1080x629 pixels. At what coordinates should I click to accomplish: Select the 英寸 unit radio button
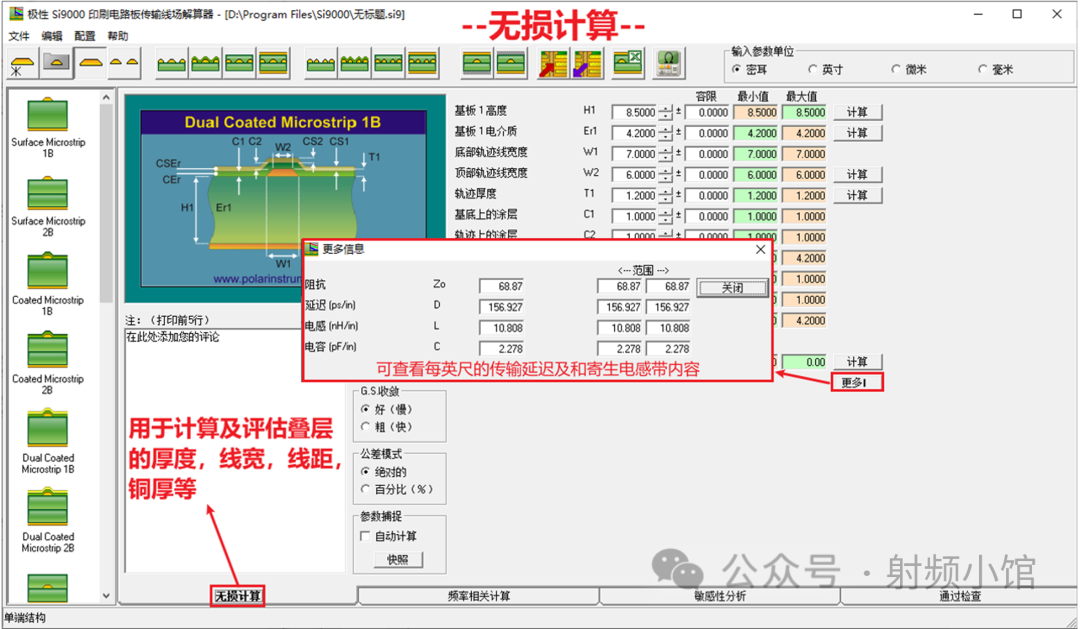pos(813,70)
